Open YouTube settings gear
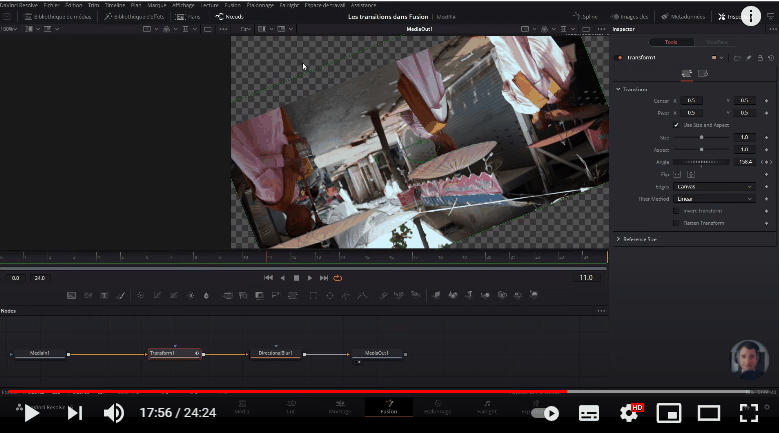 pyautogui.click(x=630, y=413)
